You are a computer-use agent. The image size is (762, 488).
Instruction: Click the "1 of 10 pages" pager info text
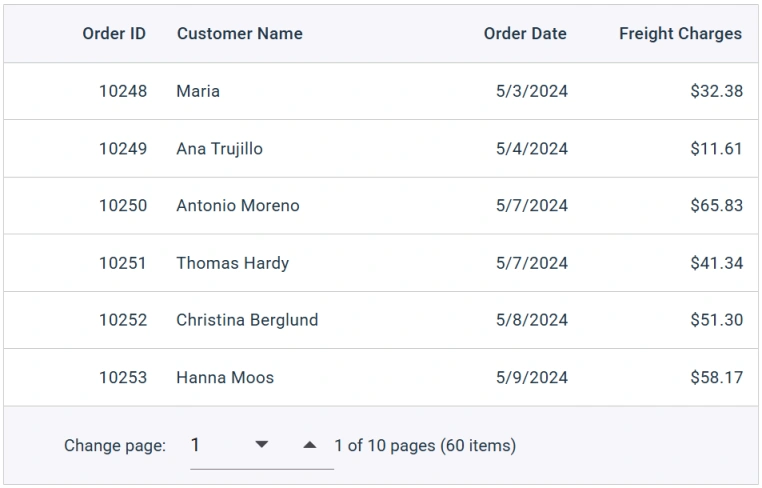(x=425, y=445)
